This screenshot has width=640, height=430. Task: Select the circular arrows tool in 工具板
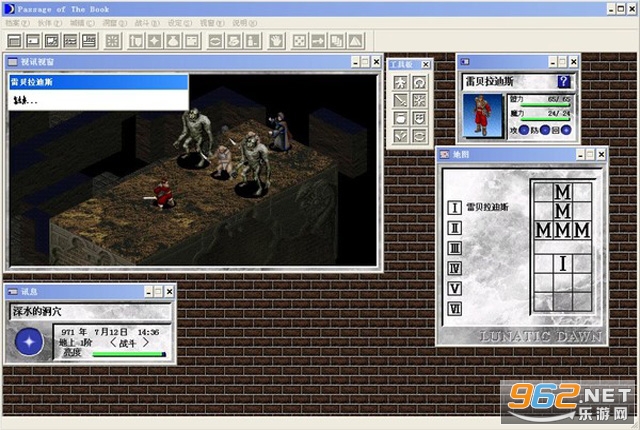pyautogui.click(x=419, y=136)
